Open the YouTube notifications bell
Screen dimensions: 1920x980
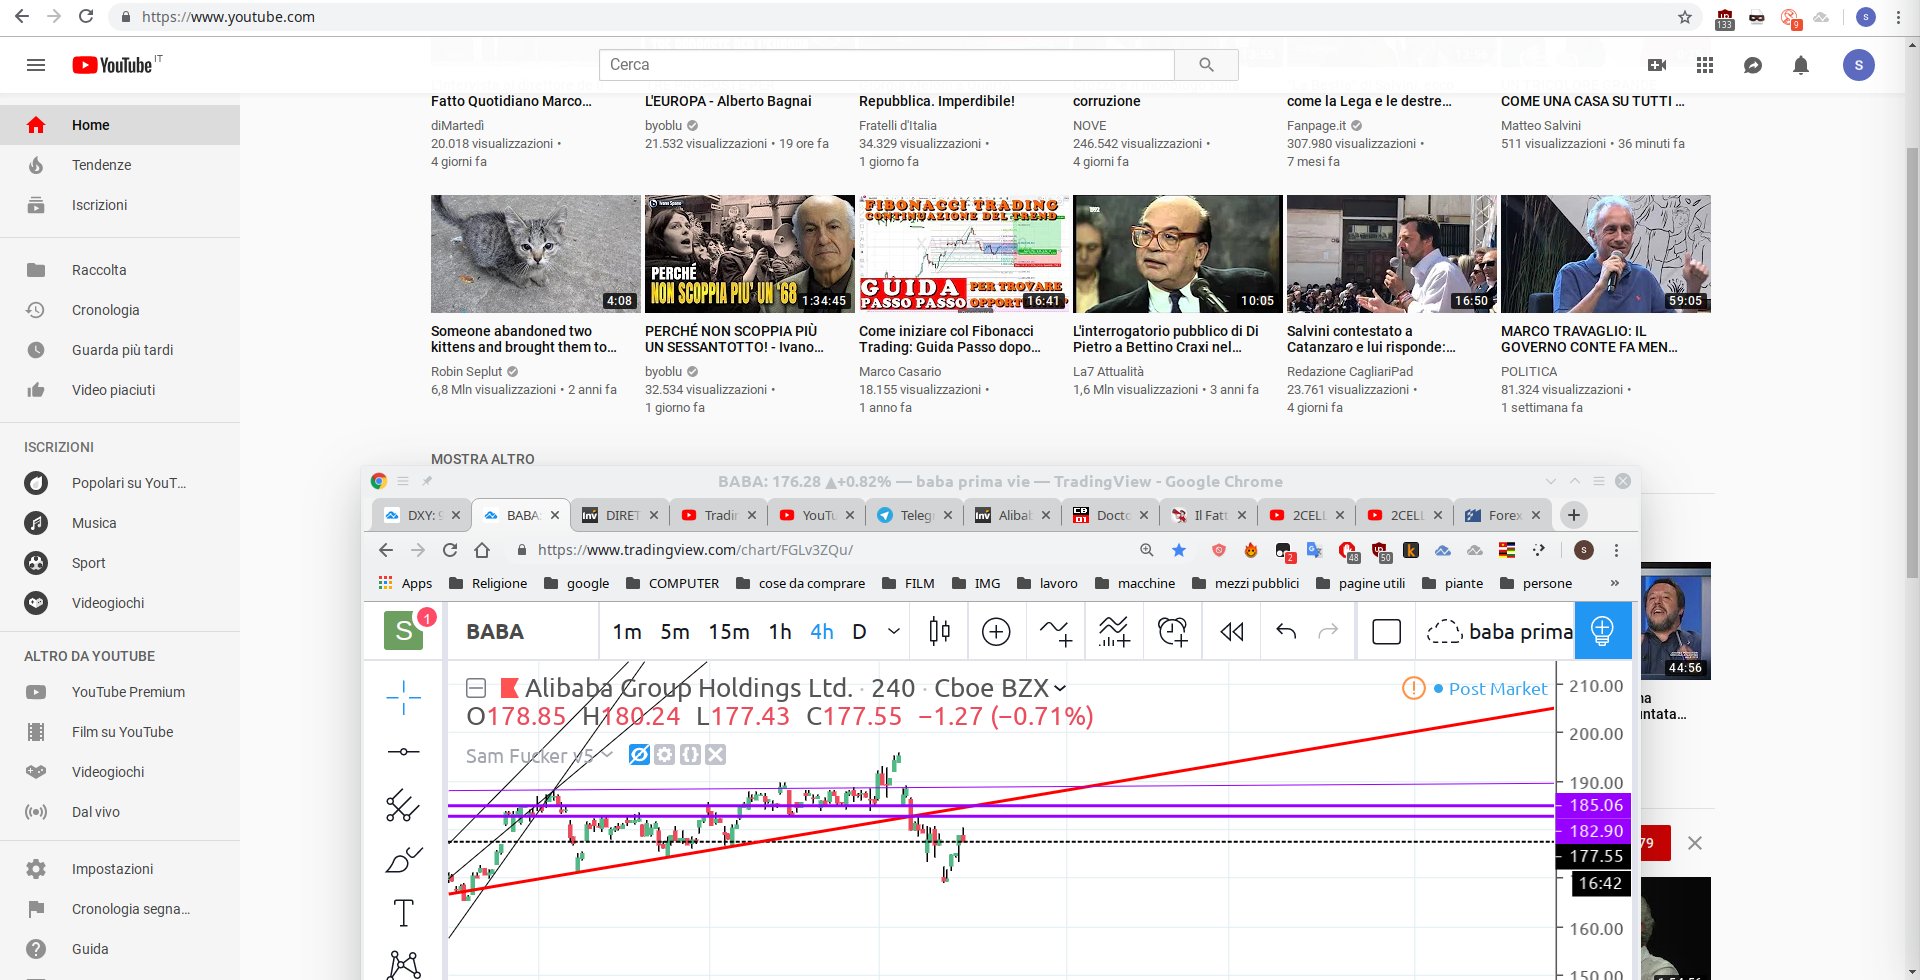coord(1801,65)
